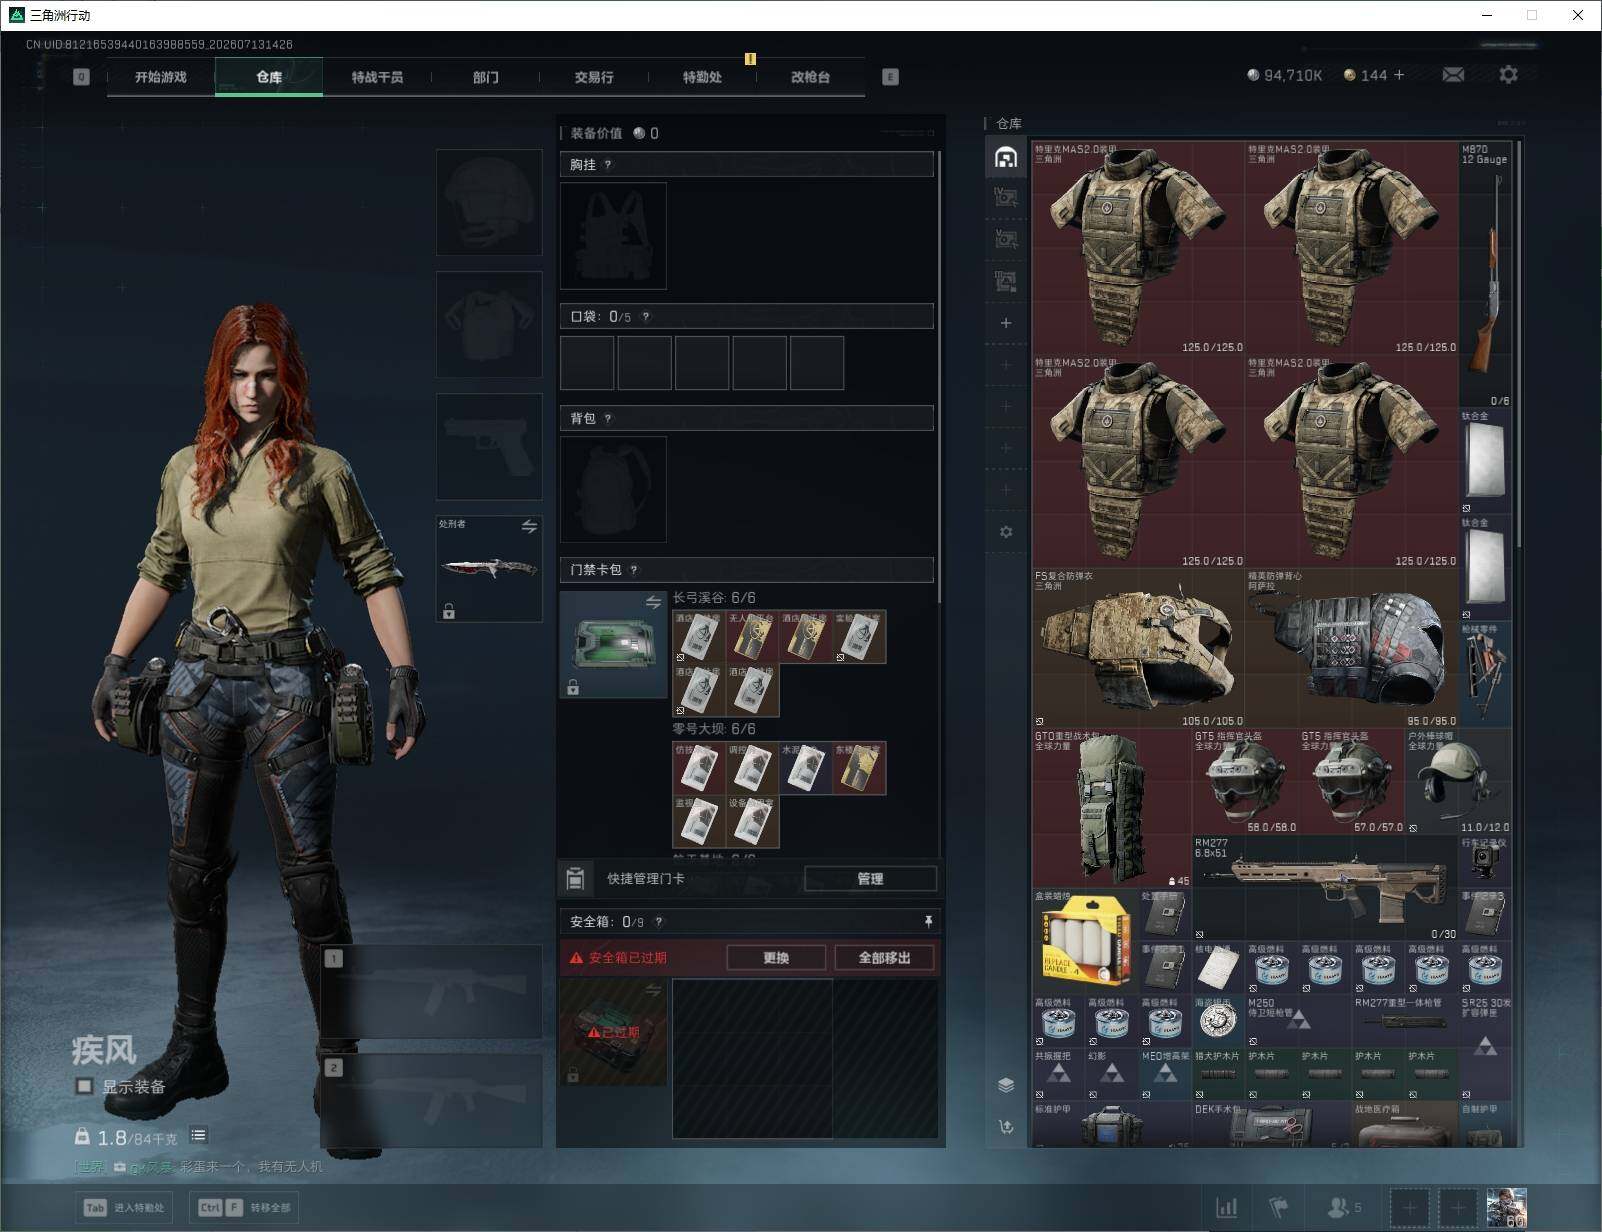Click the 快捷管理门卡 clipboard icon
The height and width of the screenshot is (1232, 1602).
pyautogui.click(x=575, y=878)
